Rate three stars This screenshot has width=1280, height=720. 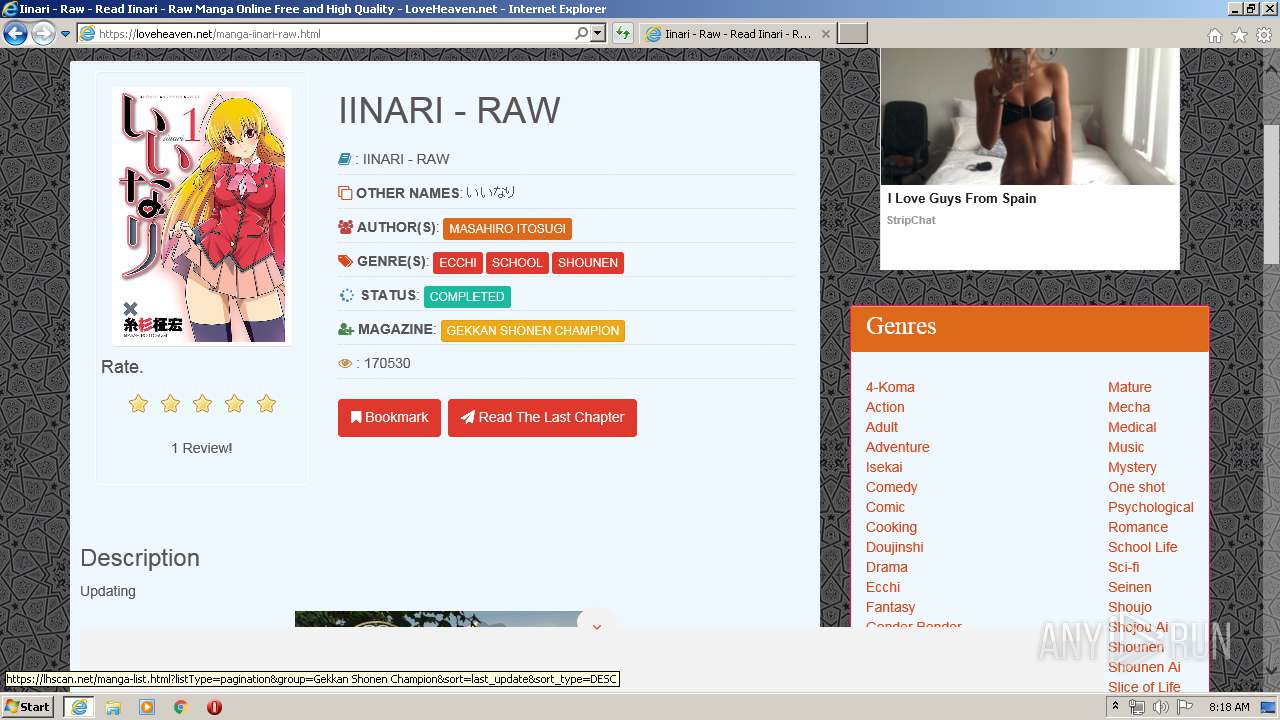click(202, 403)
